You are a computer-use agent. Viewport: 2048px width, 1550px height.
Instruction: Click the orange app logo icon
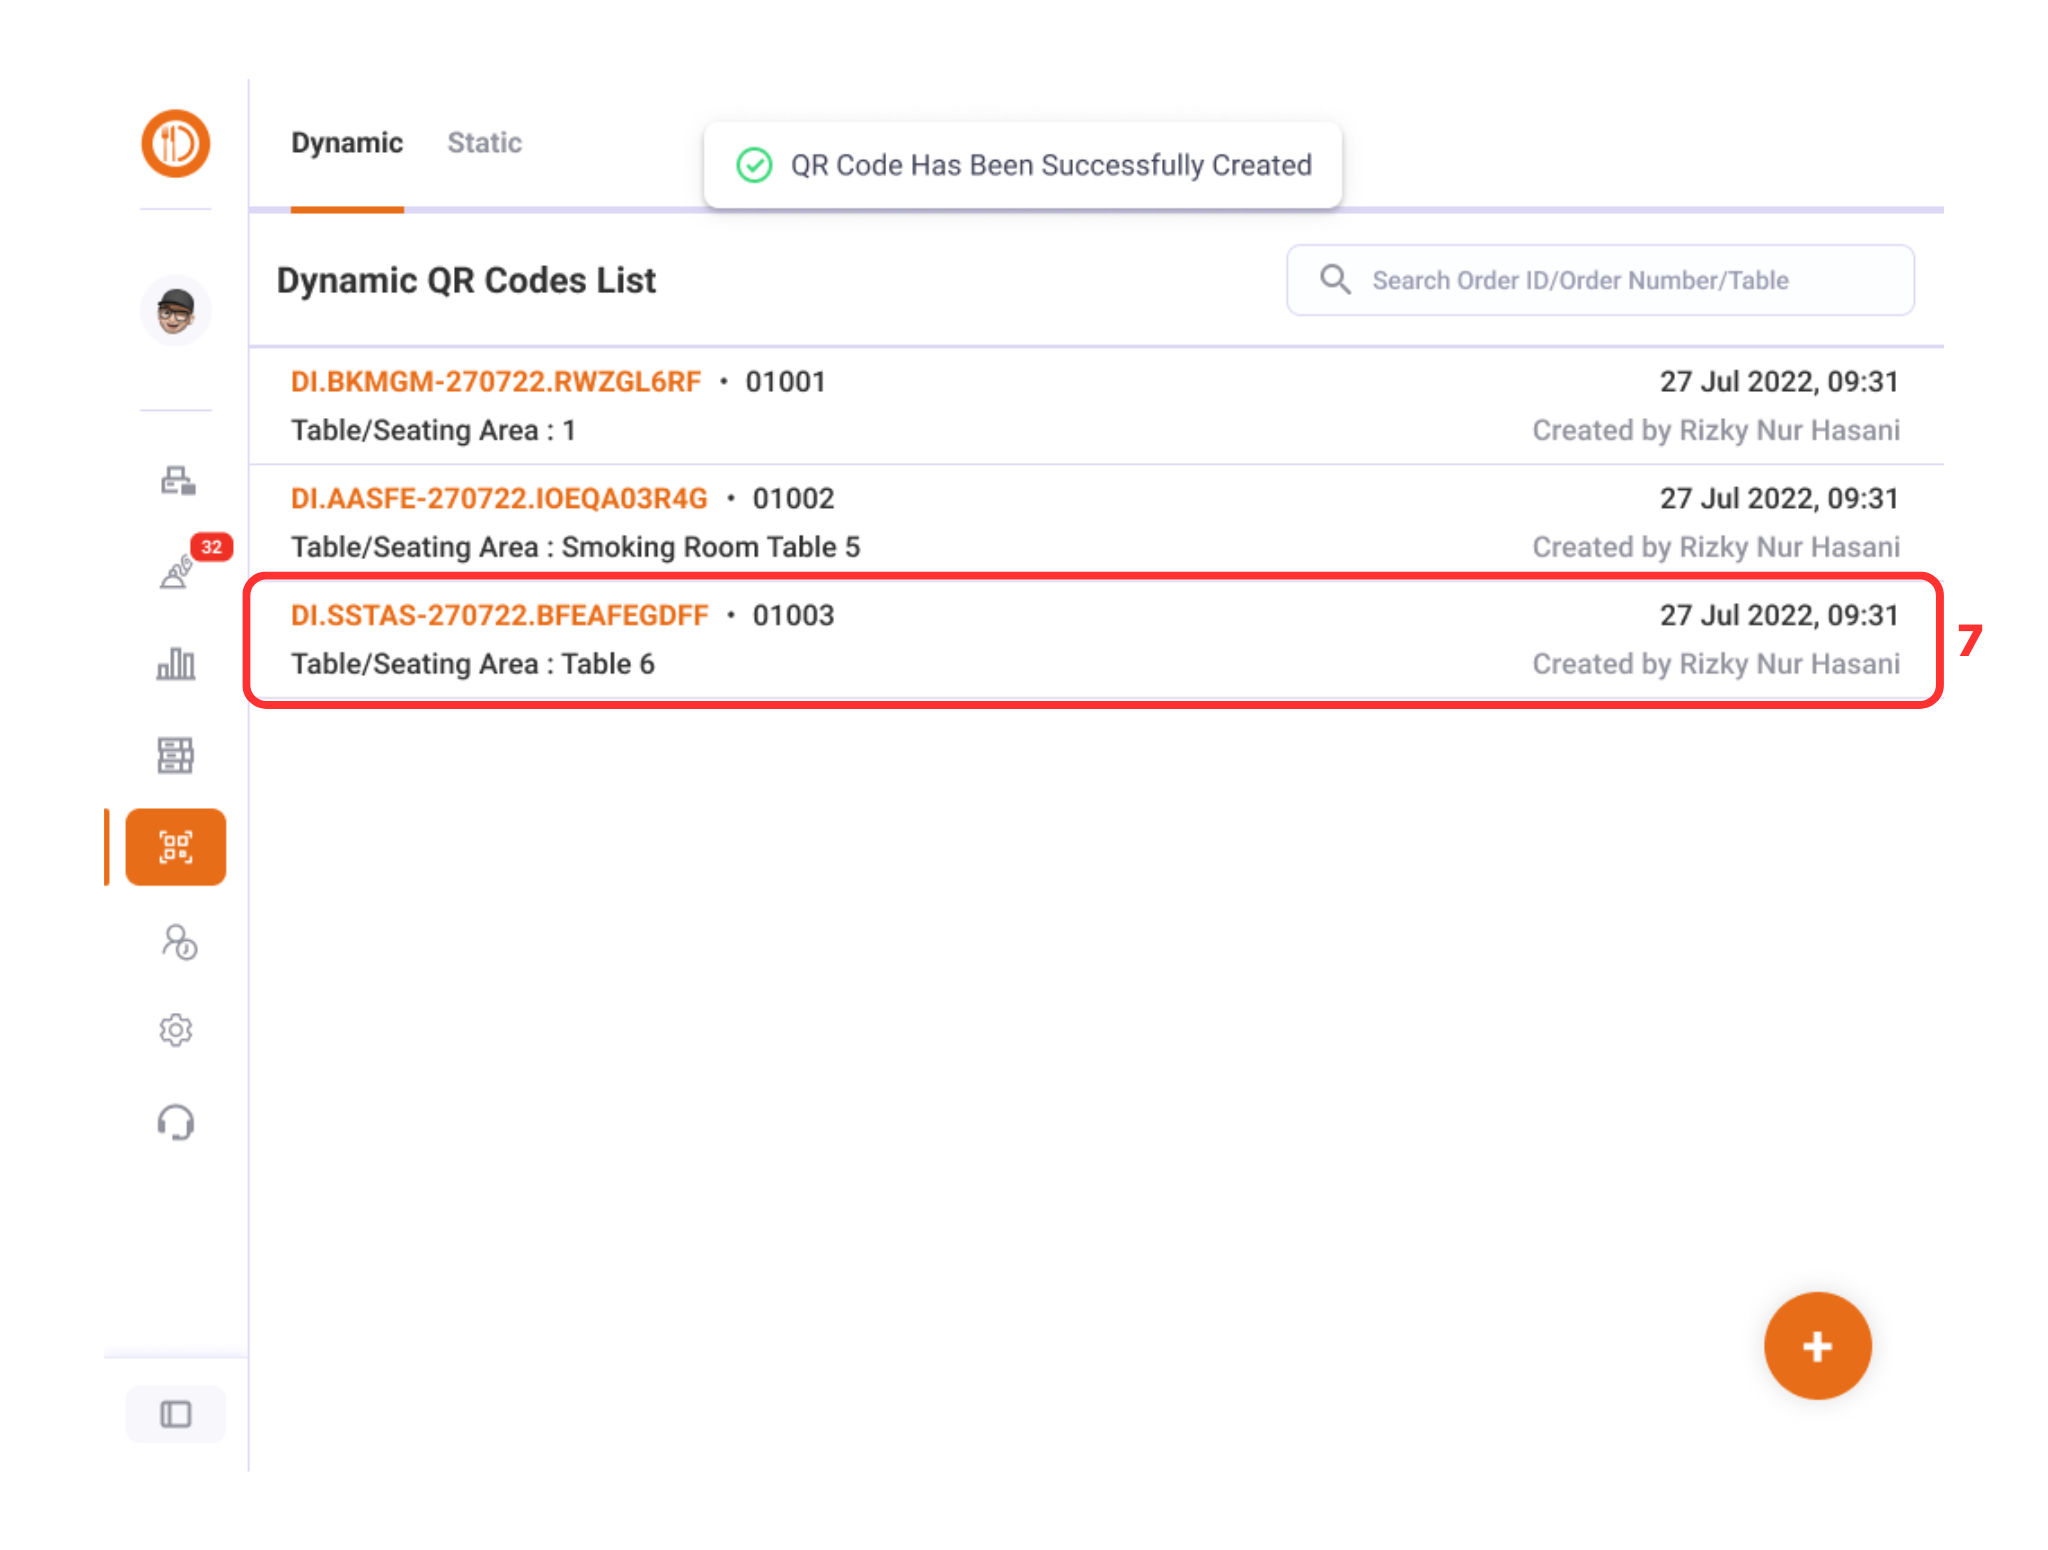pyautogui.click(x=175, y=143)
